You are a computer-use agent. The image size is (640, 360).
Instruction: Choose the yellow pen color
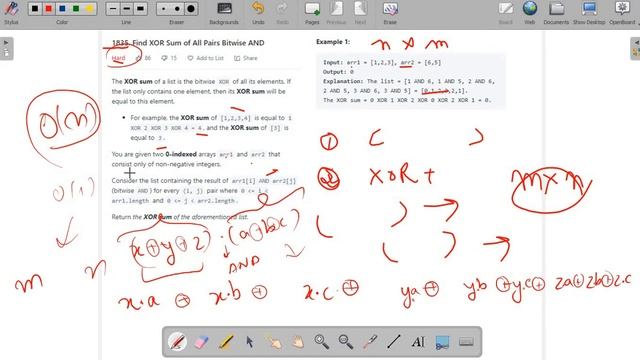[x=89, y=9]
